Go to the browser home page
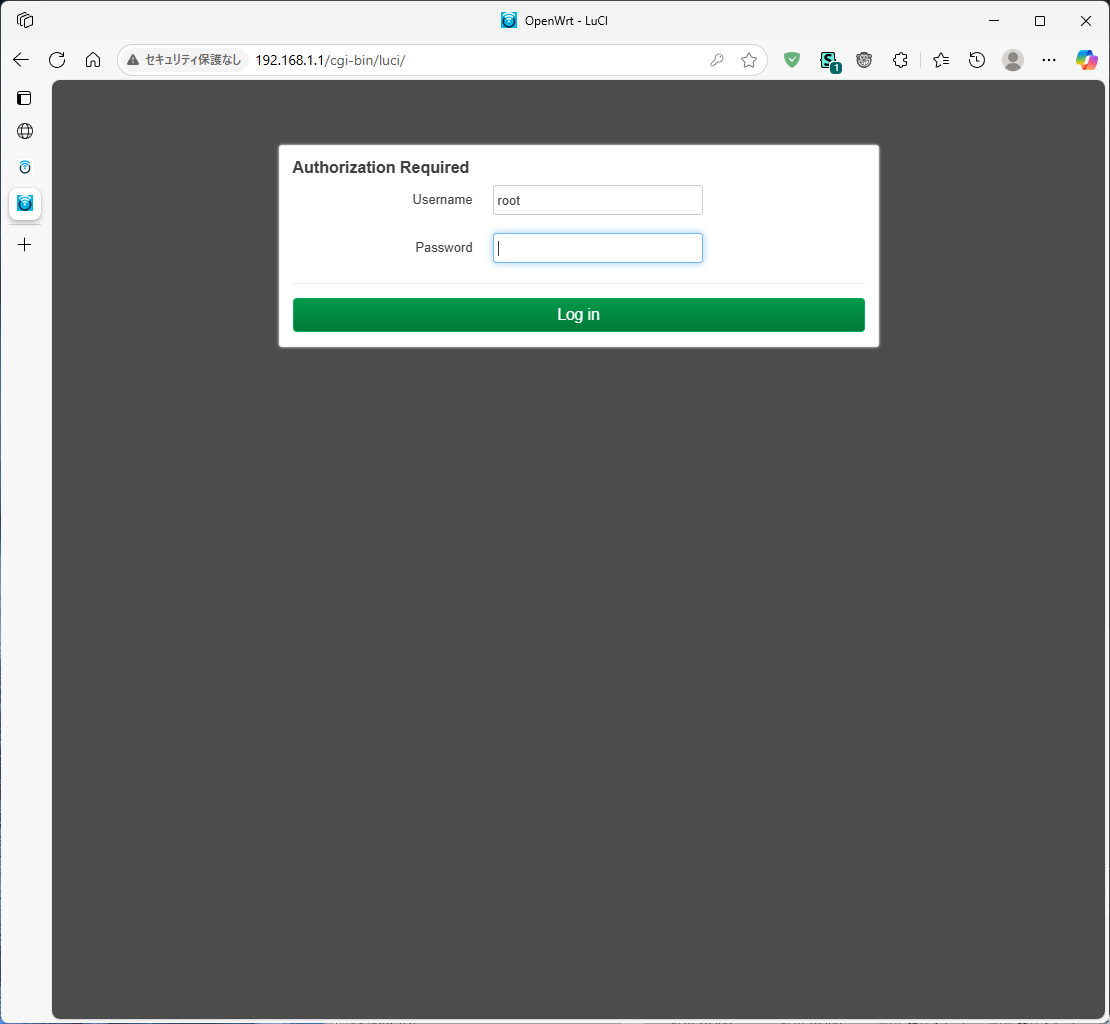This screenshot has height=1024, width=1110. click(x=93, y=60)
